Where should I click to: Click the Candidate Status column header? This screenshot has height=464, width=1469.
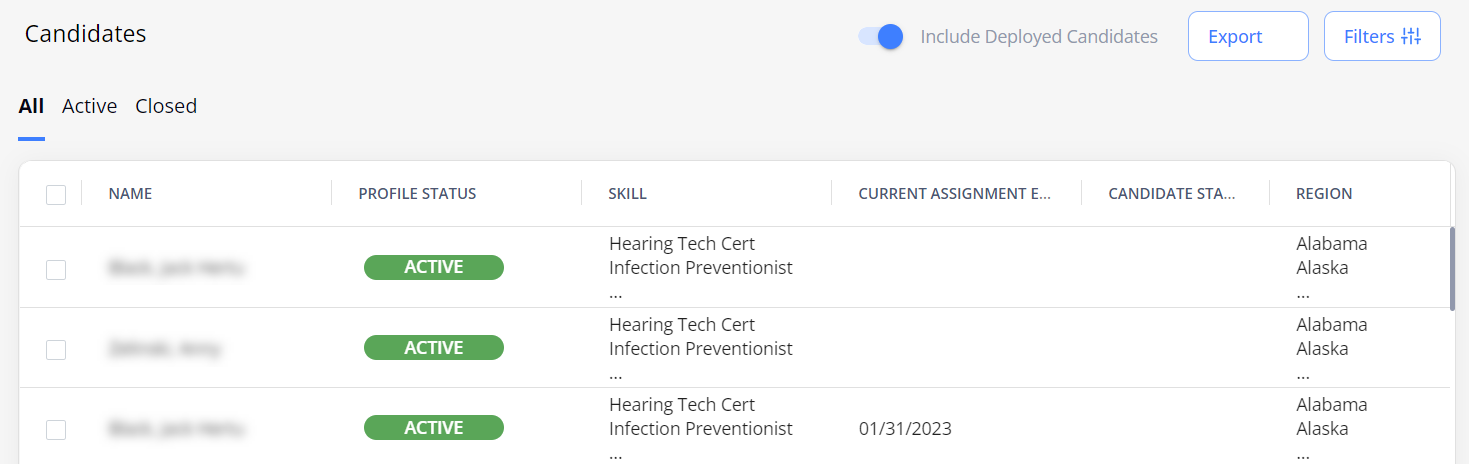click(x=1172, y=194)
